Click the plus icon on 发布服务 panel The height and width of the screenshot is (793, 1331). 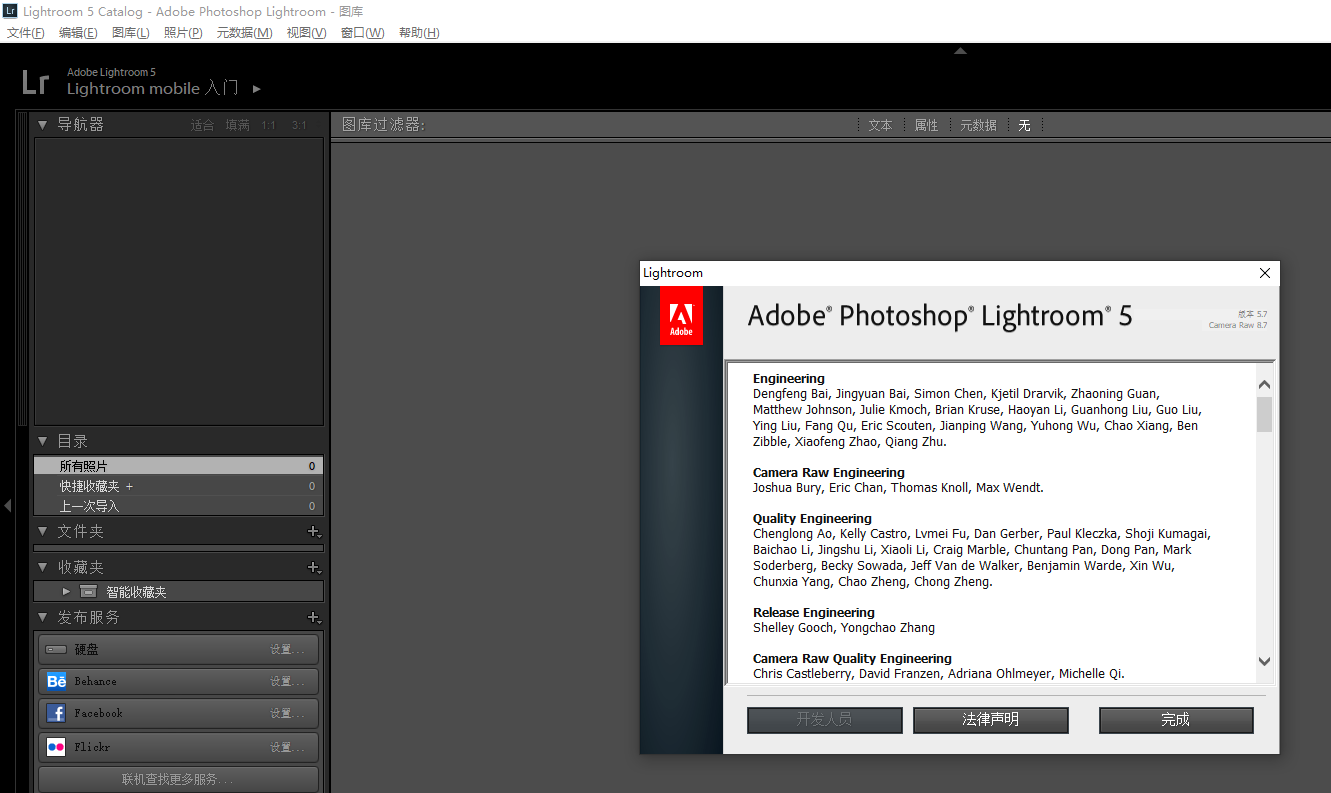[313, 617]
